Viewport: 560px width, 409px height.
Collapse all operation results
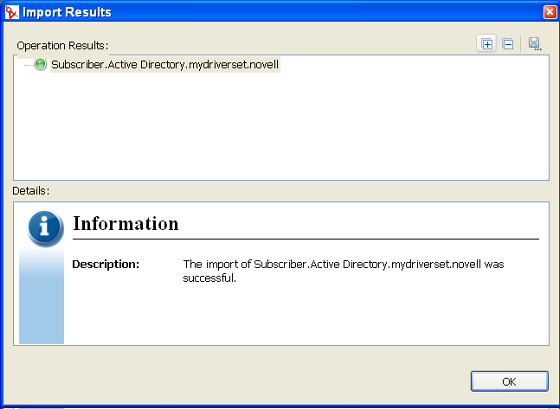point(508,44)
